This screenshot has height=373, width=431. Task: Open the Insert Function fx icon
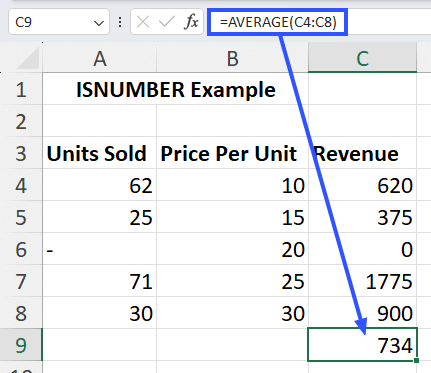click(191, 22)
